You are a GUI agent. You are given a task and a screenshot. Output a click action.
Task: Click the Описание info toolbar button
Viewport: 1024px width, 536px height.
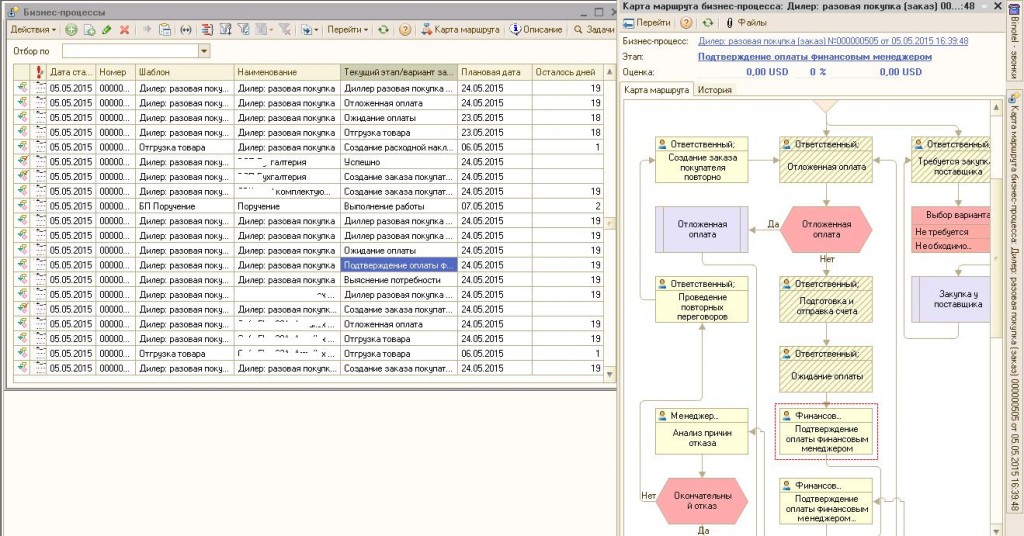click(536, 29)
